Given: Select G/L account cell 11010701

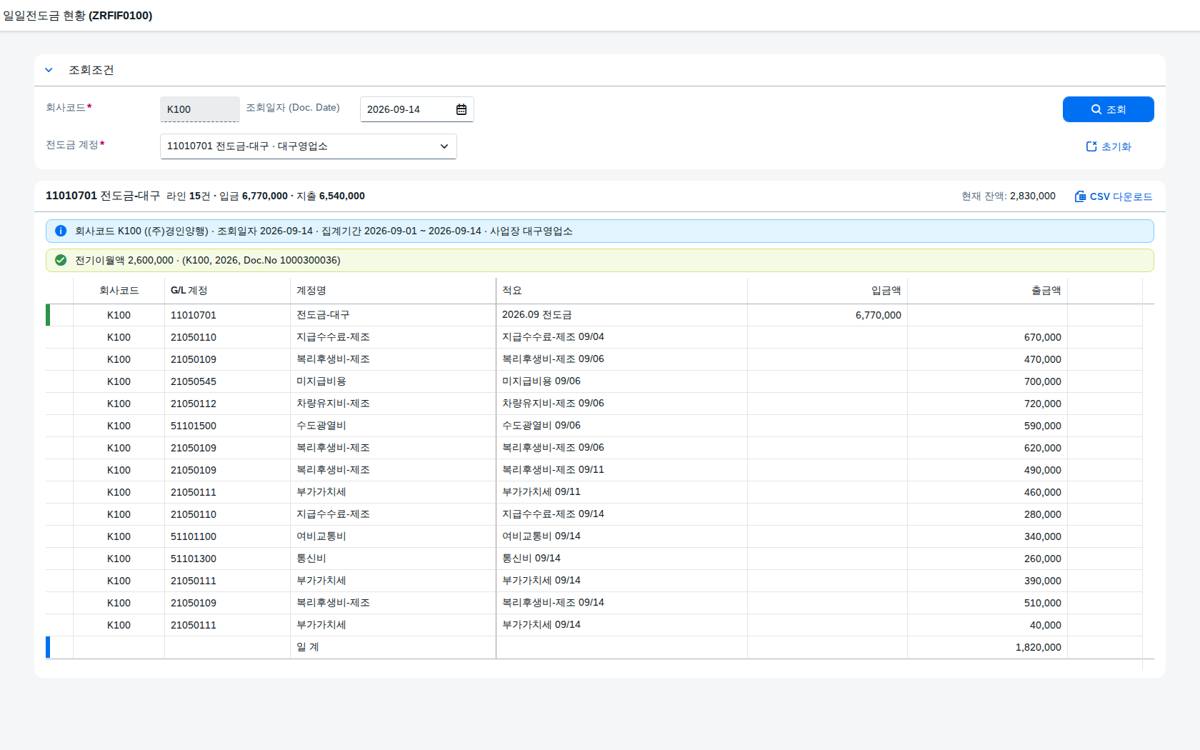Looking at the screenshot, I should pyautogui.click(x=227, y=315).
